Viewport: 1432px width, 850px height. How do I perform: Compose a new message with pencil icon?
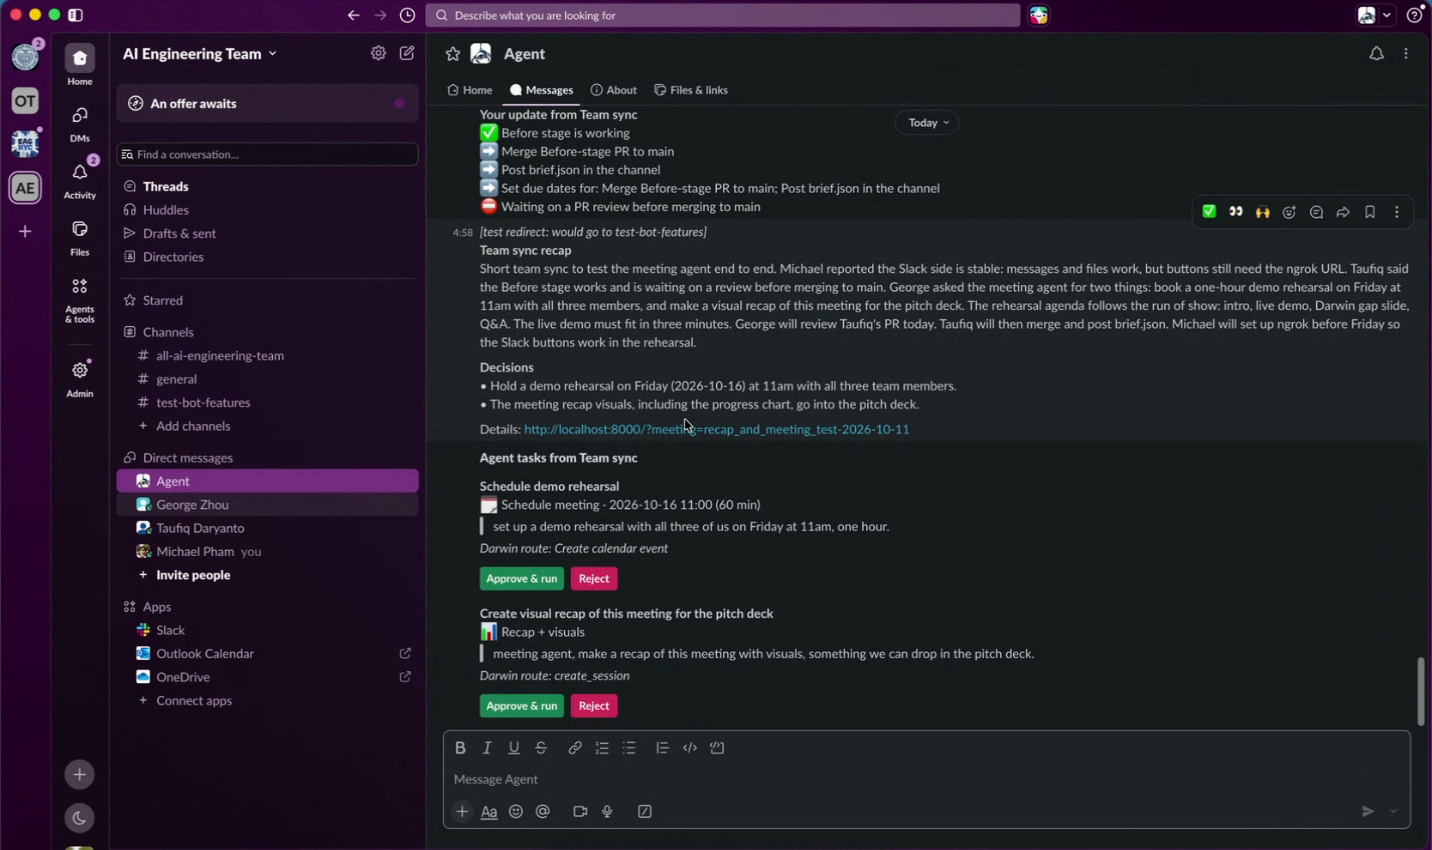coord(407,53)
